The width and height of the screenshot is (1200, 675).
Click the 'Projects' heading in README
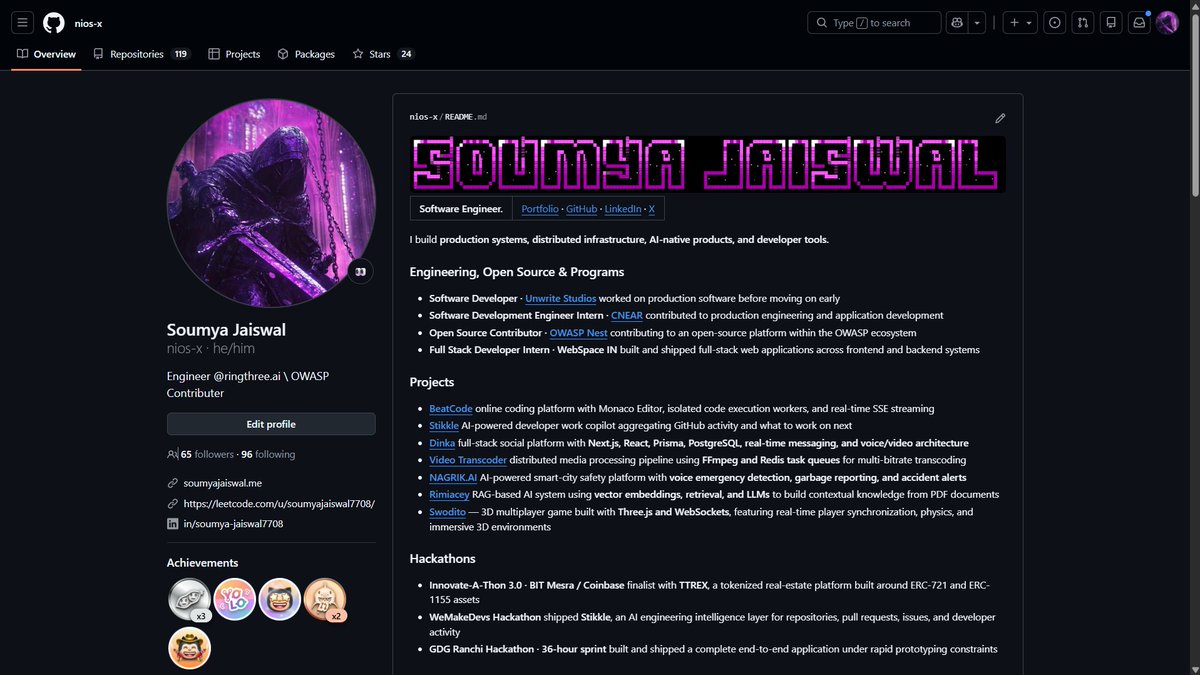click(x=432, y=382)
